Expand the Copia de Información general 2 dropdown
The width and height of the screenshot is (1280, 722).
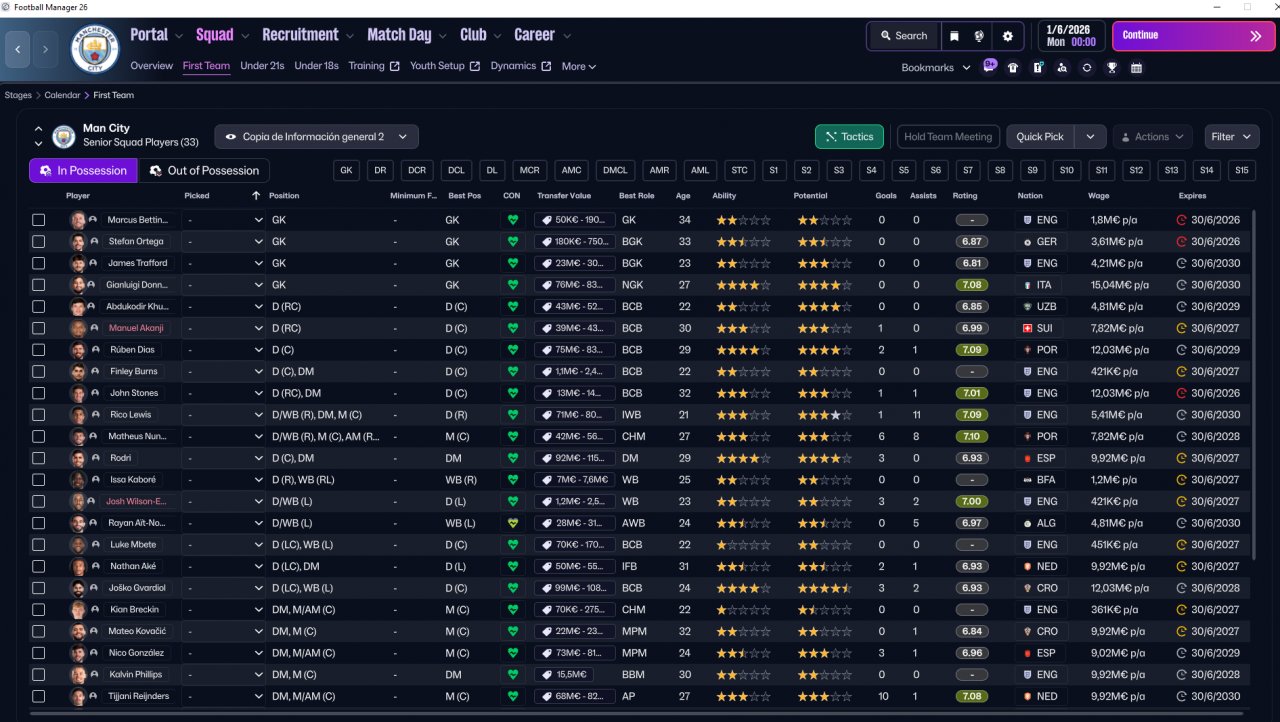click(316, 137)
